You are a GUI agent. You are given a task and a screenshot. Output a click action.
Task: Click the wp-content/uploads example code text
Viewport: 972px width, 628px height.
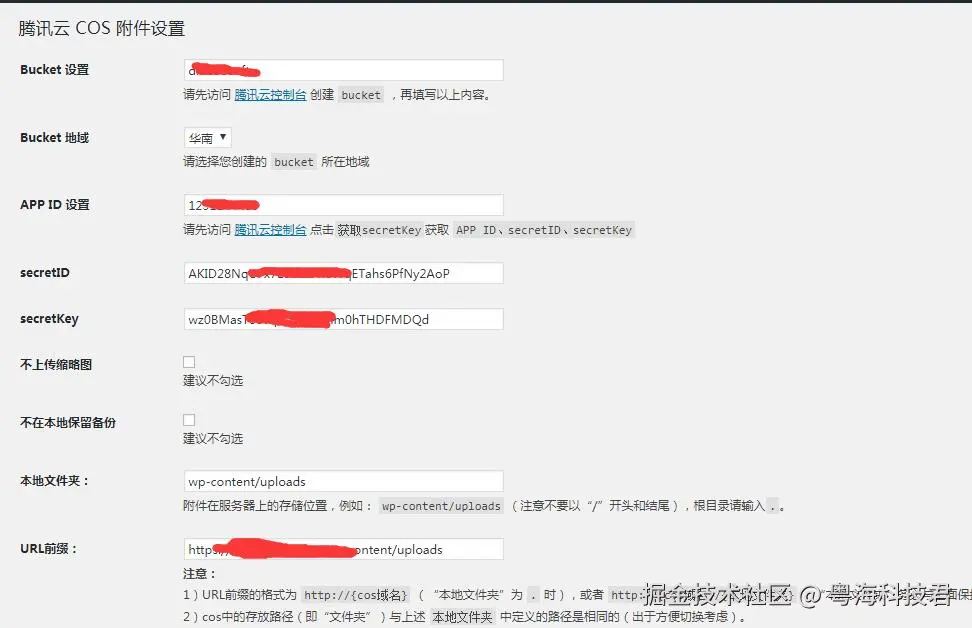coord(441,506)
